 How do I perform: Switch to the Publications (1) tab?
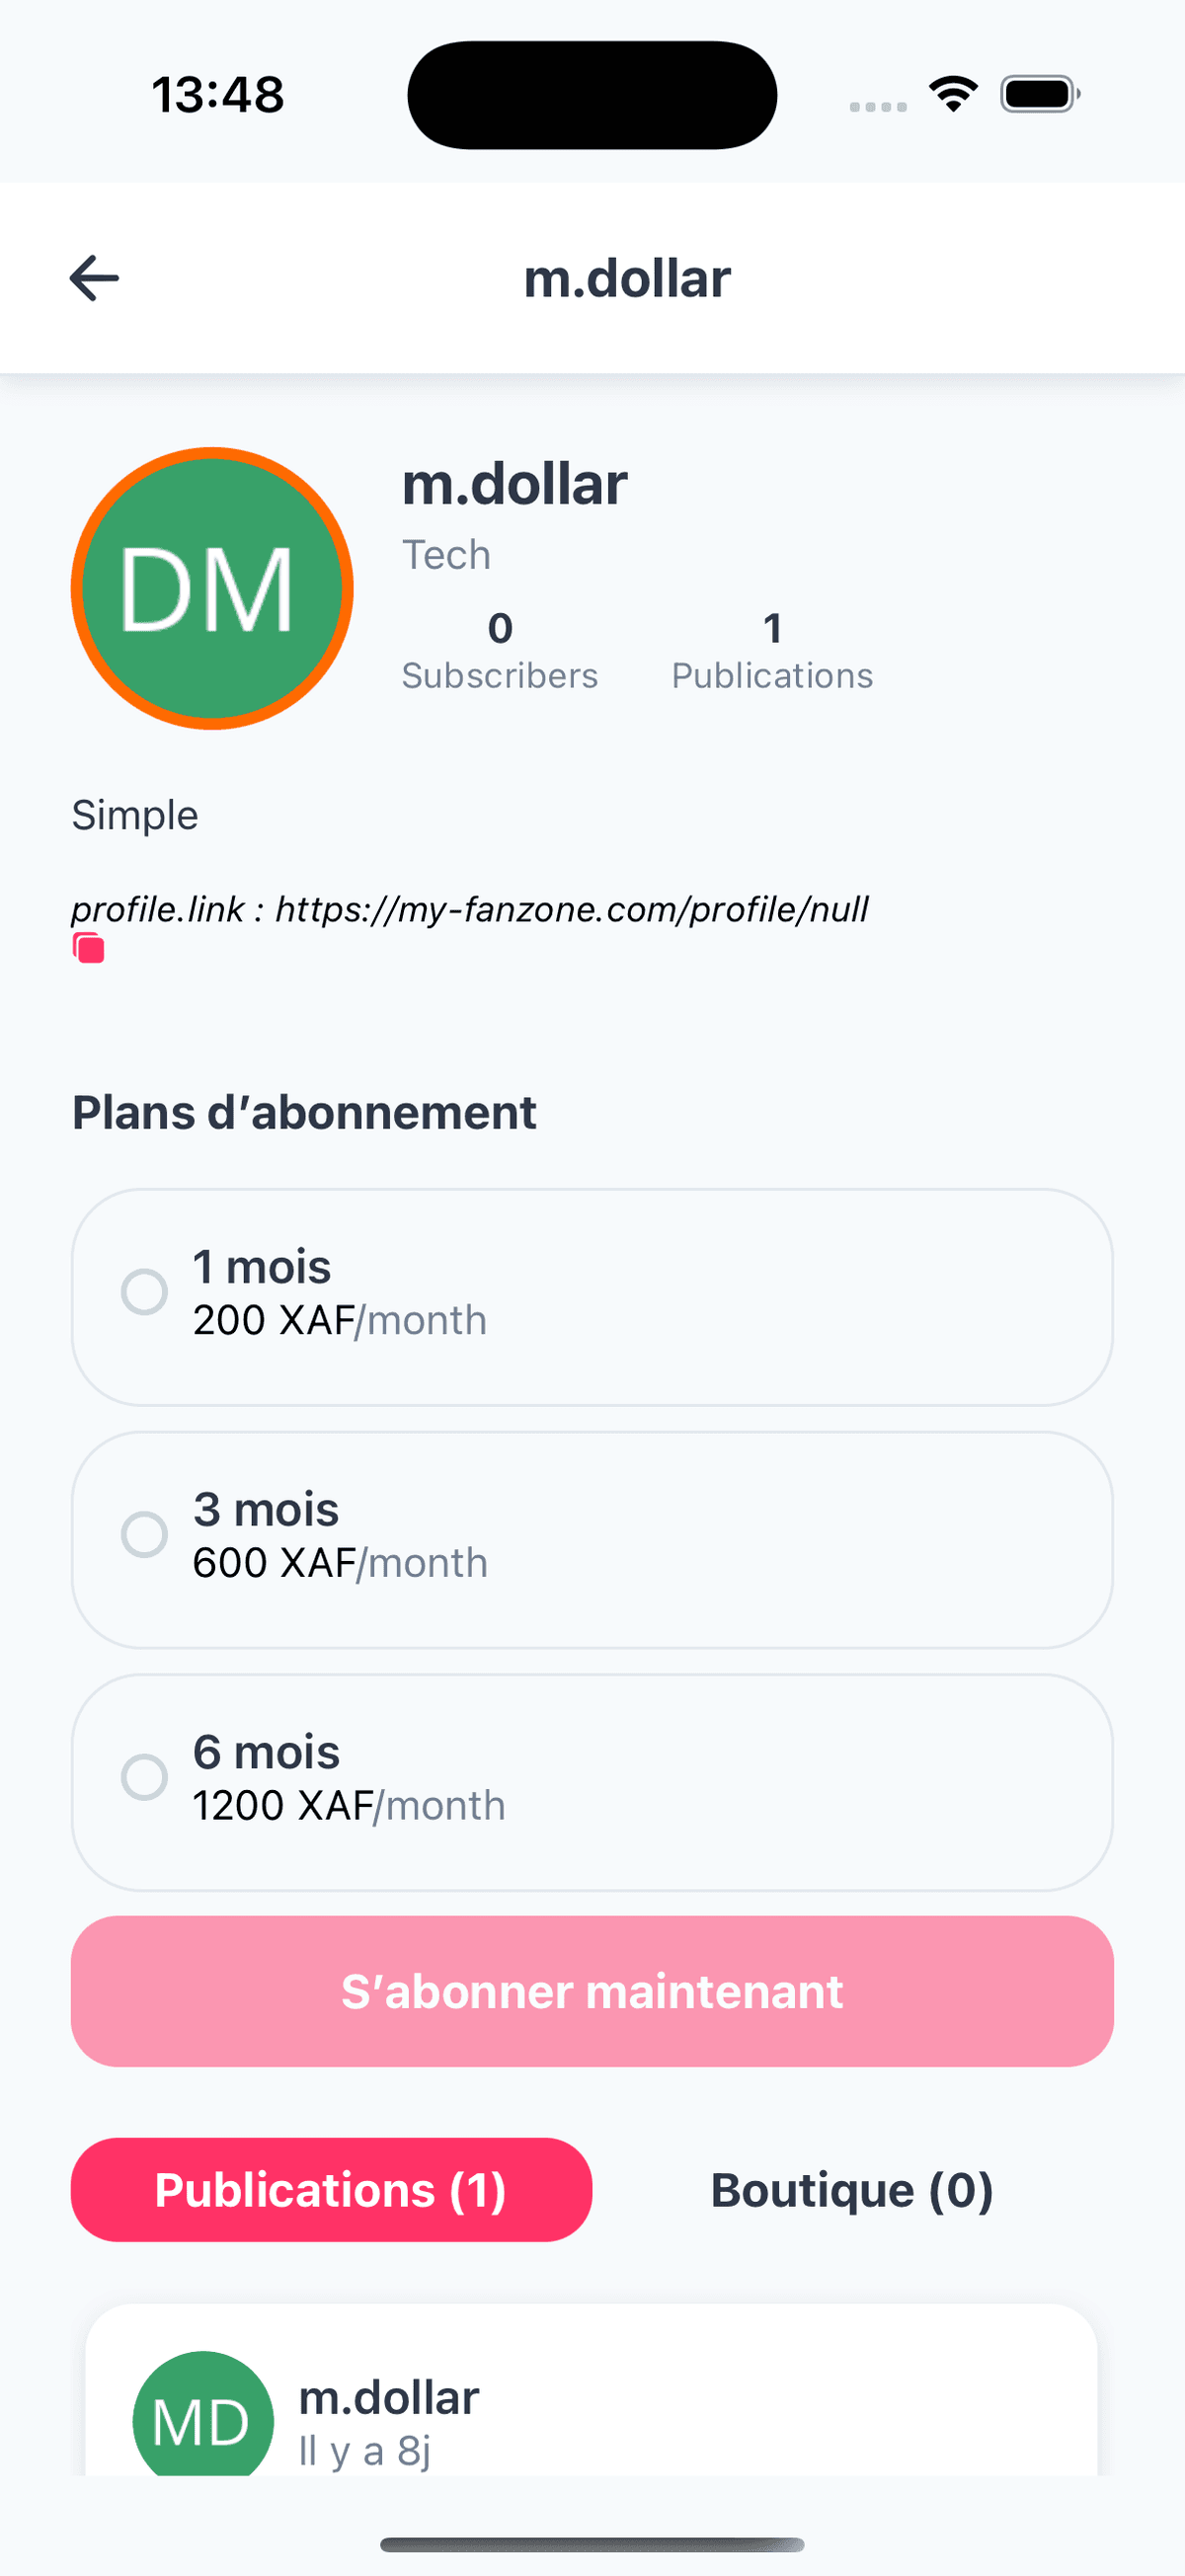tap(331, 2190)
